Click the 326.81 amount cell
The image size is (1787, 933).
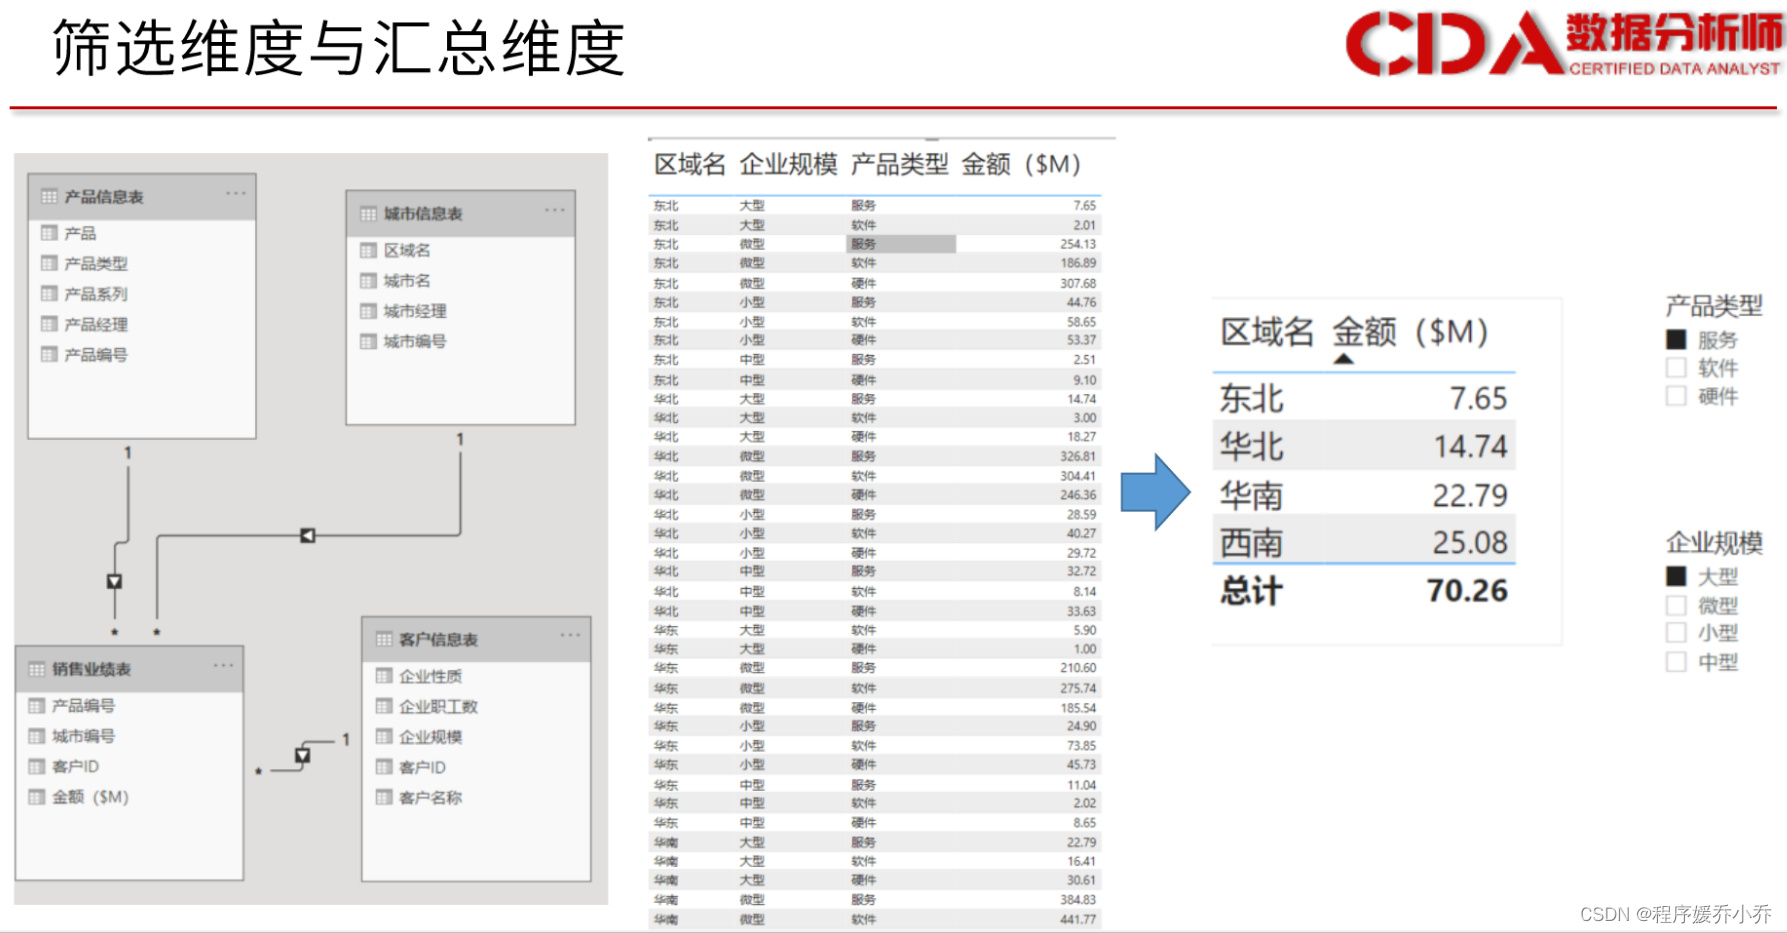point(1078,456)
